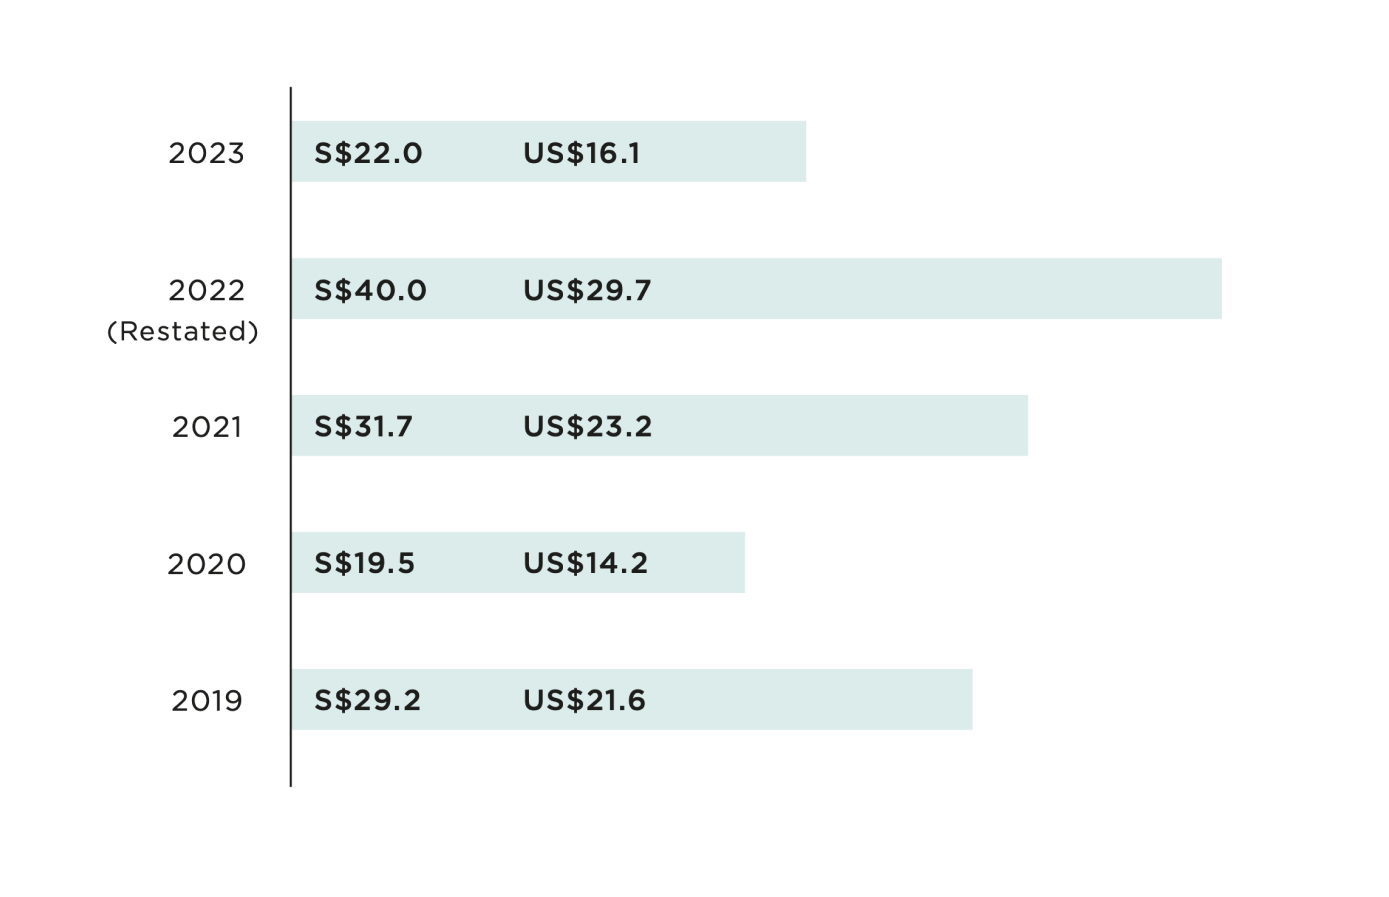Image resolution: width=1389 pixels, height=897 pixels.
Task: Select the S$22.0 value
Action: pos(368,153)
